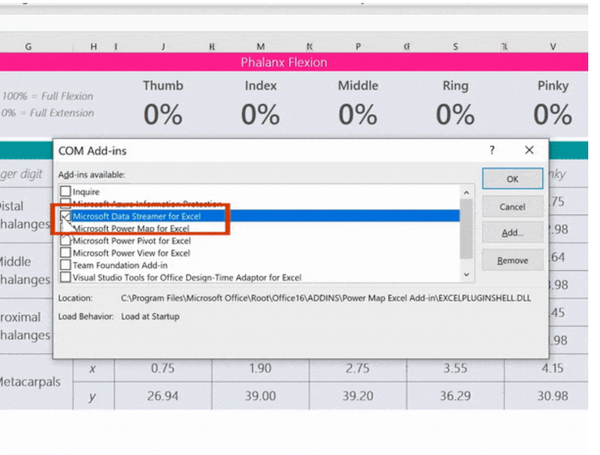Screen dimensions: 600x455
Task: Click the Remove button
Action: 512,260
